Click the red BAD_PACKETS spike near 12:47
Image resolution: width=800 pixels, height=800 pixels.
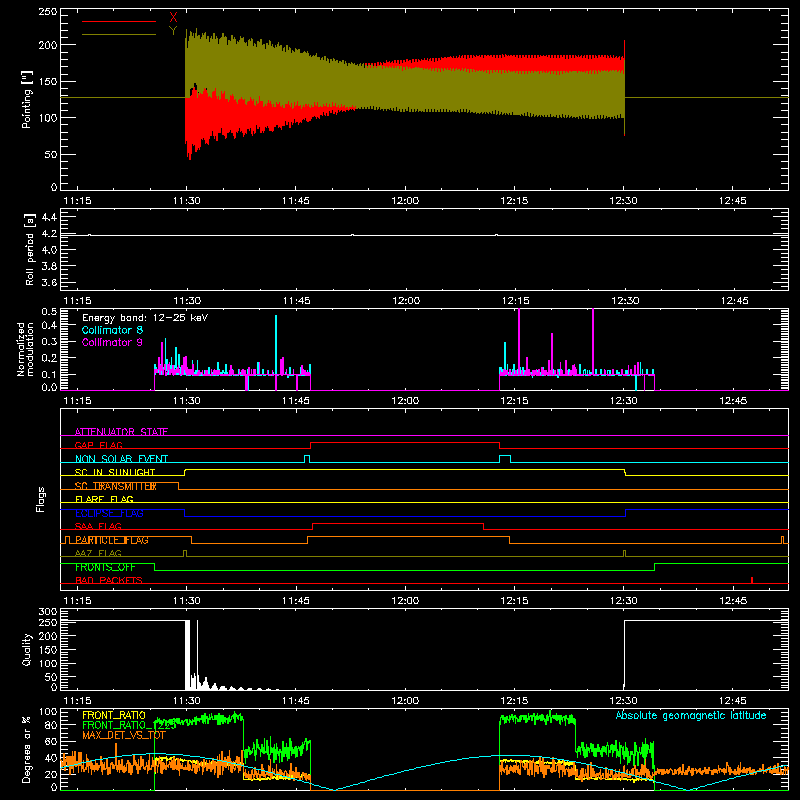pyautogui.click(x=752, y=580)
